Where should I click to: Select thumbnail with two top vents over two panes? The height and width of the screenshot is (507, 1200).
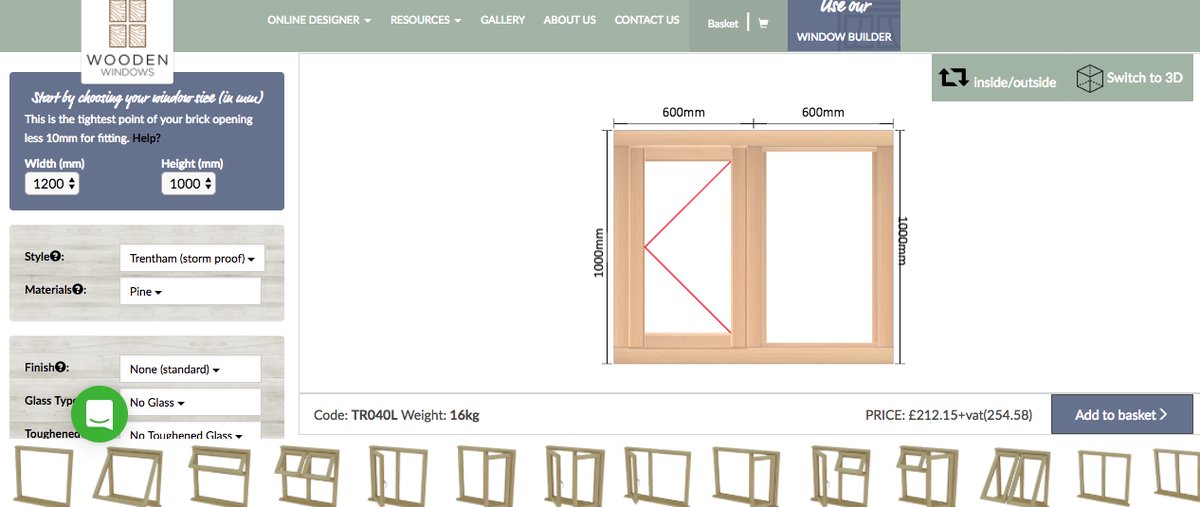coord(306,474)
